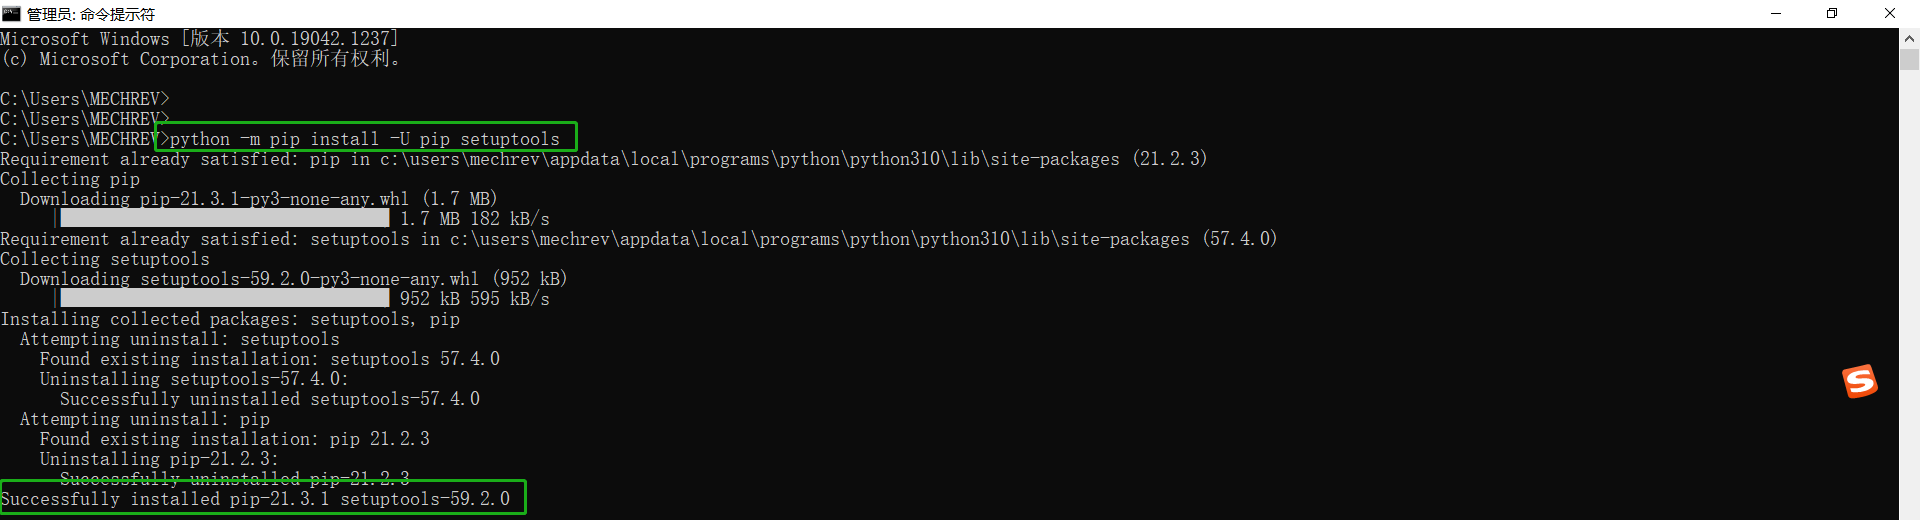The width and height of the screenshot is (1920, 520).
Task: Click the vertical scrollbar thumb
Action: click(1909, 59)
